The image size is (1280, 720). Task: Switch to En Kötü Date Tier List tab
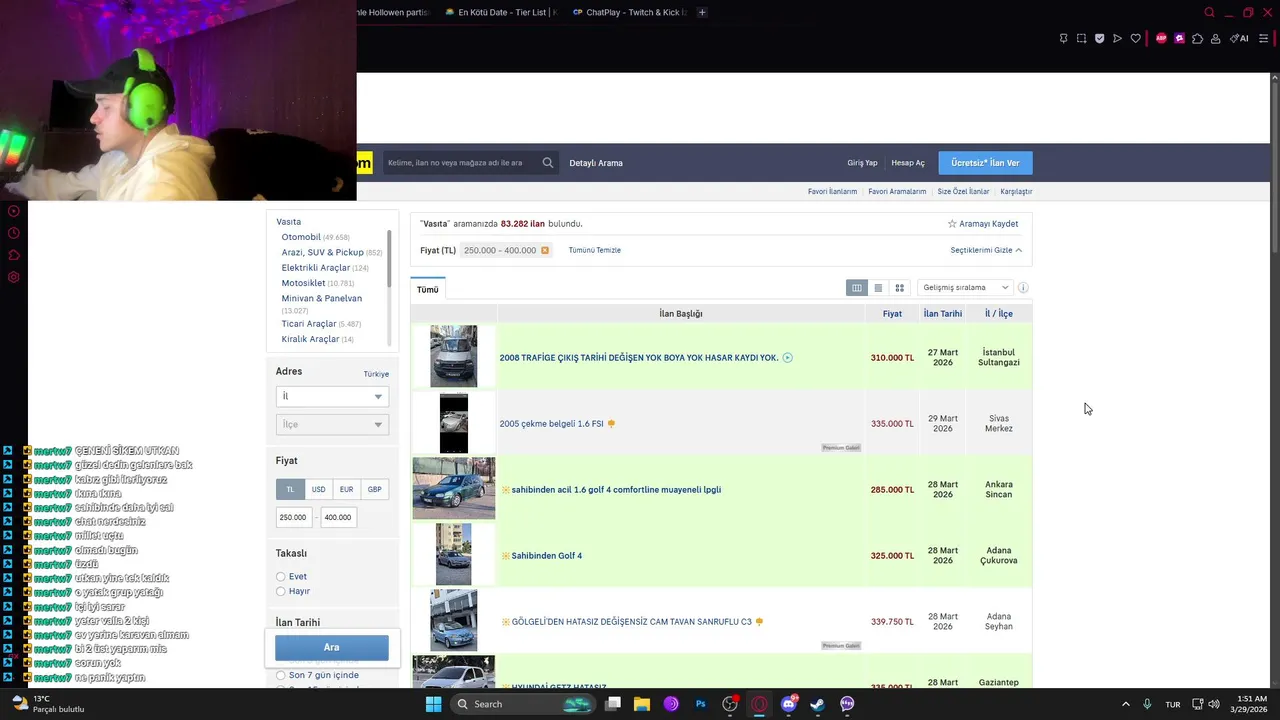coord(500,13)
